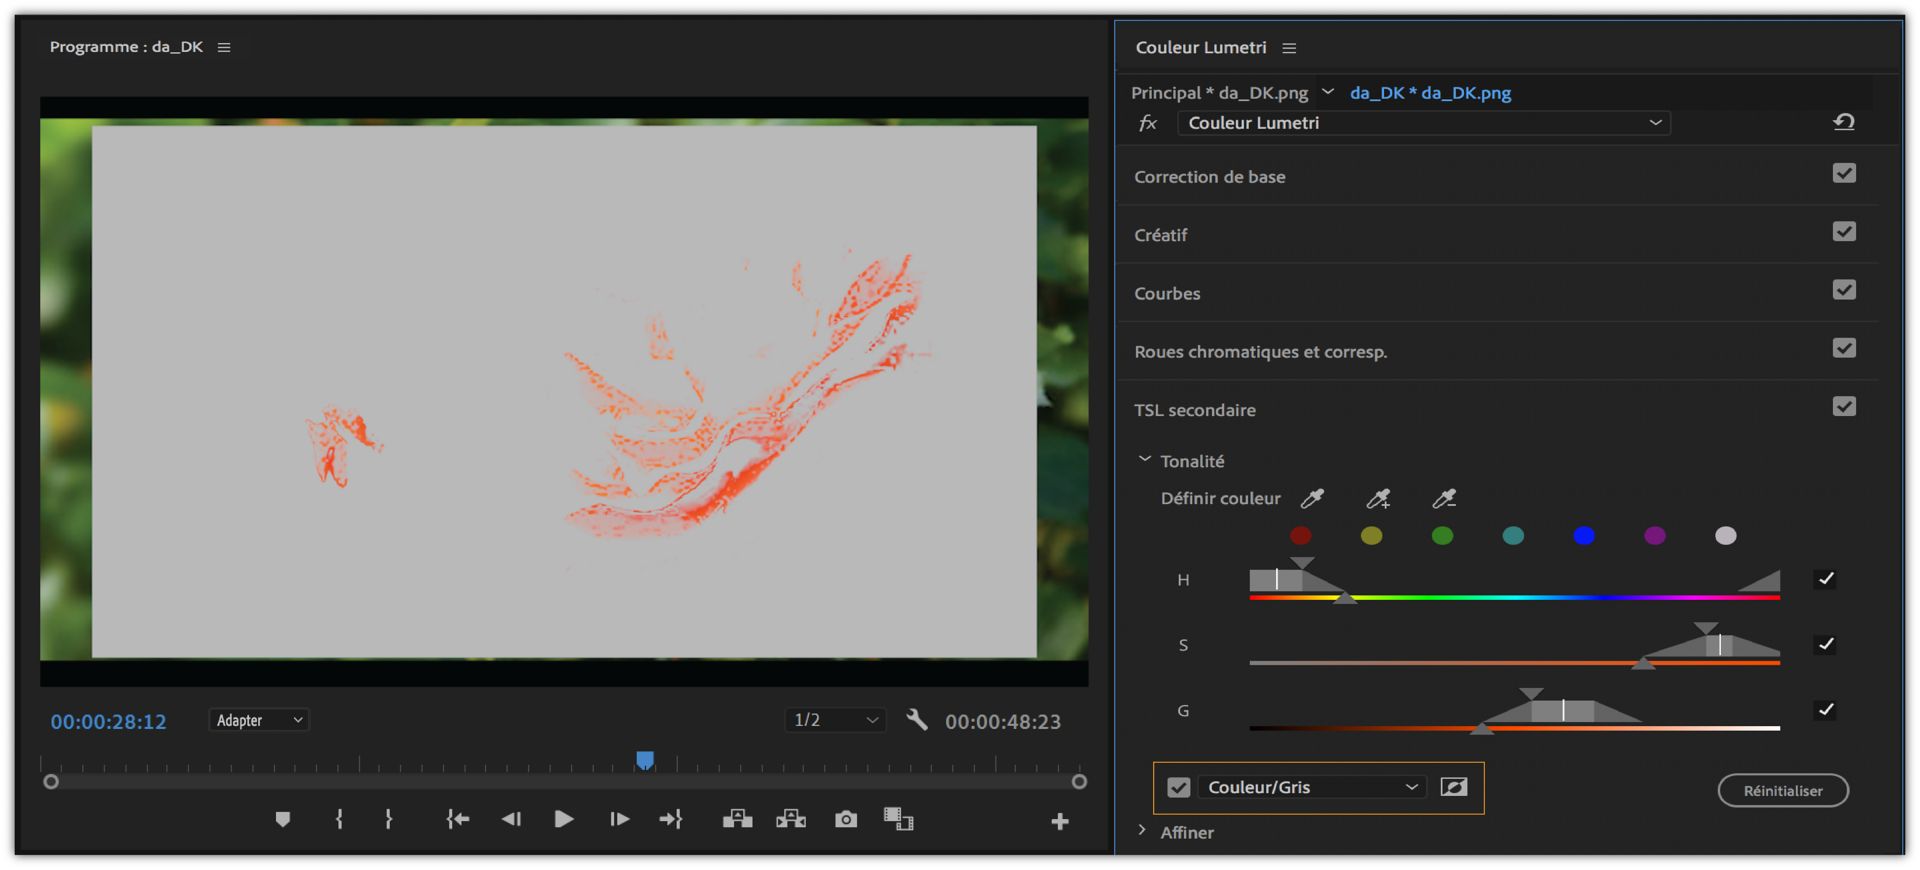The width and height of the screenshot is (1920, 870).
Task: Open the wrench settings in Program monitor
Action: 916,720
